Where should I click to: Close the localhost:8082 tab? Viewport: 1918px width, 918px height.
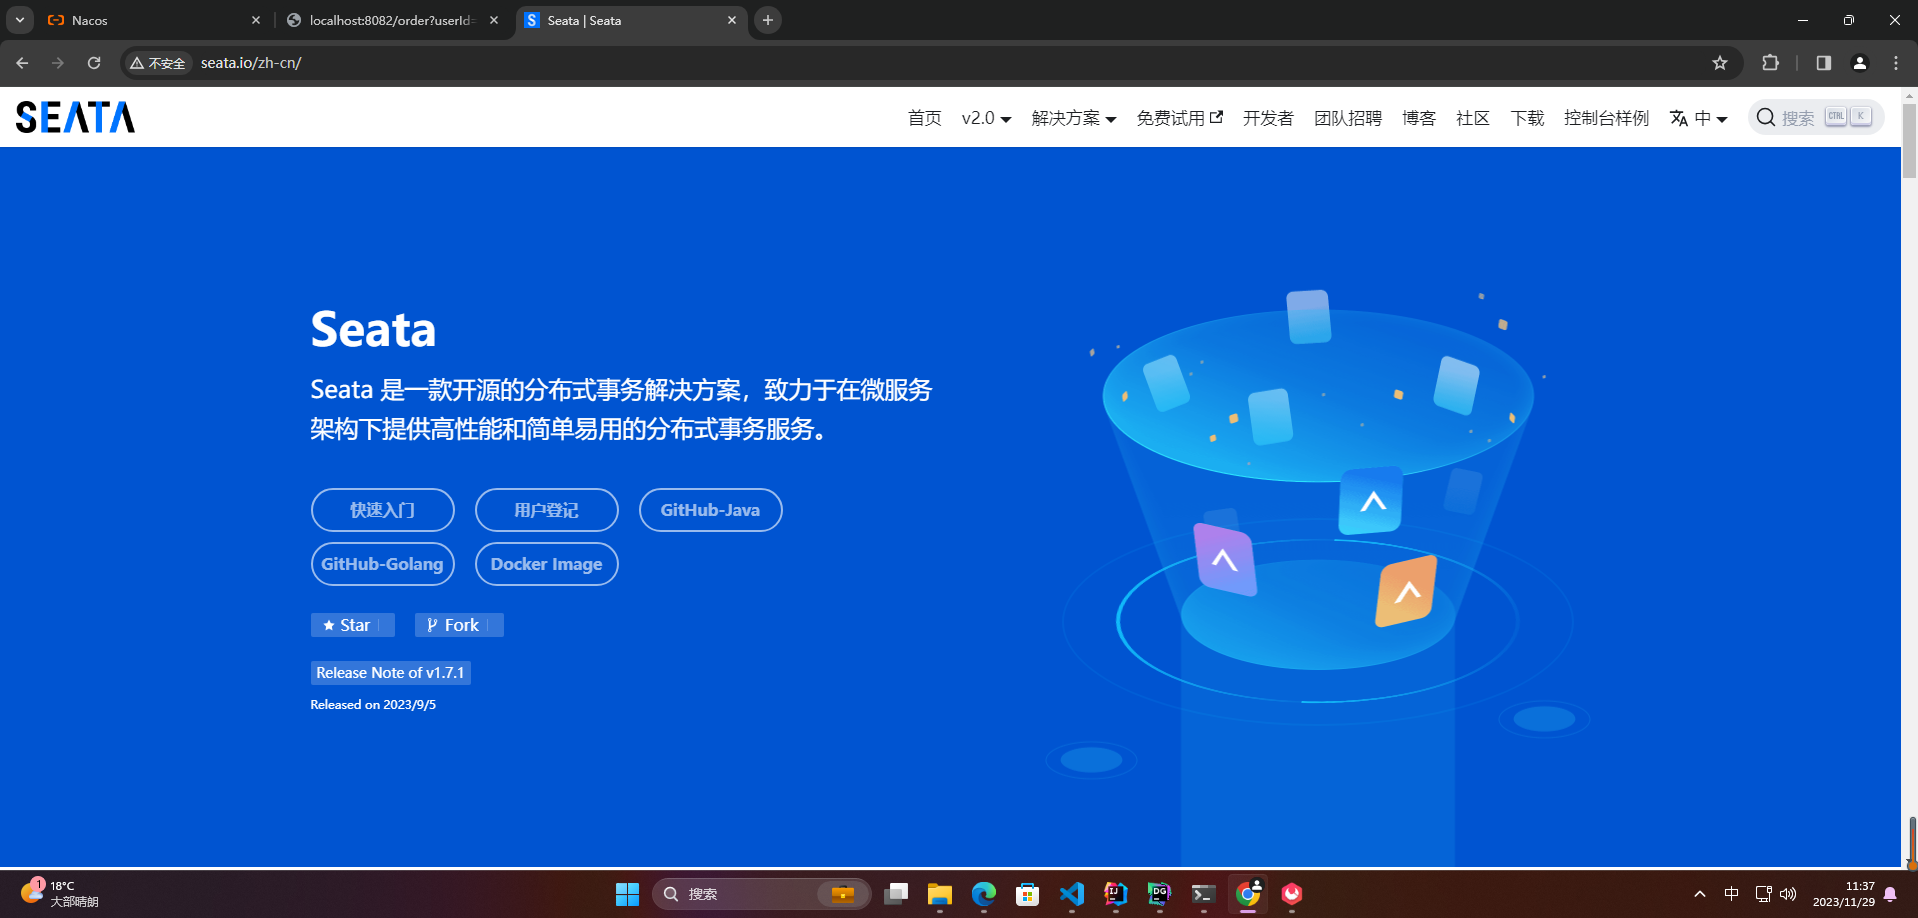pos(494,20)
